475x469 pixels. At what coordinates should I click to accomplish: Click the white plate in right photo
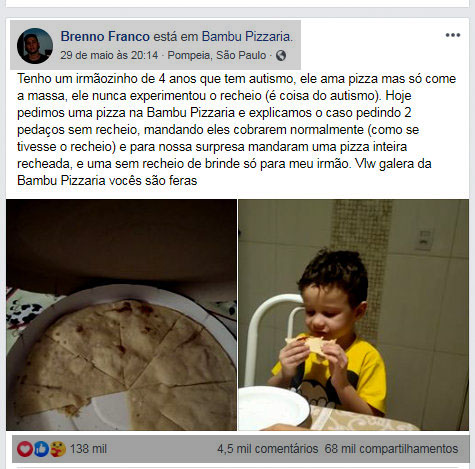[x=273, y=407]
